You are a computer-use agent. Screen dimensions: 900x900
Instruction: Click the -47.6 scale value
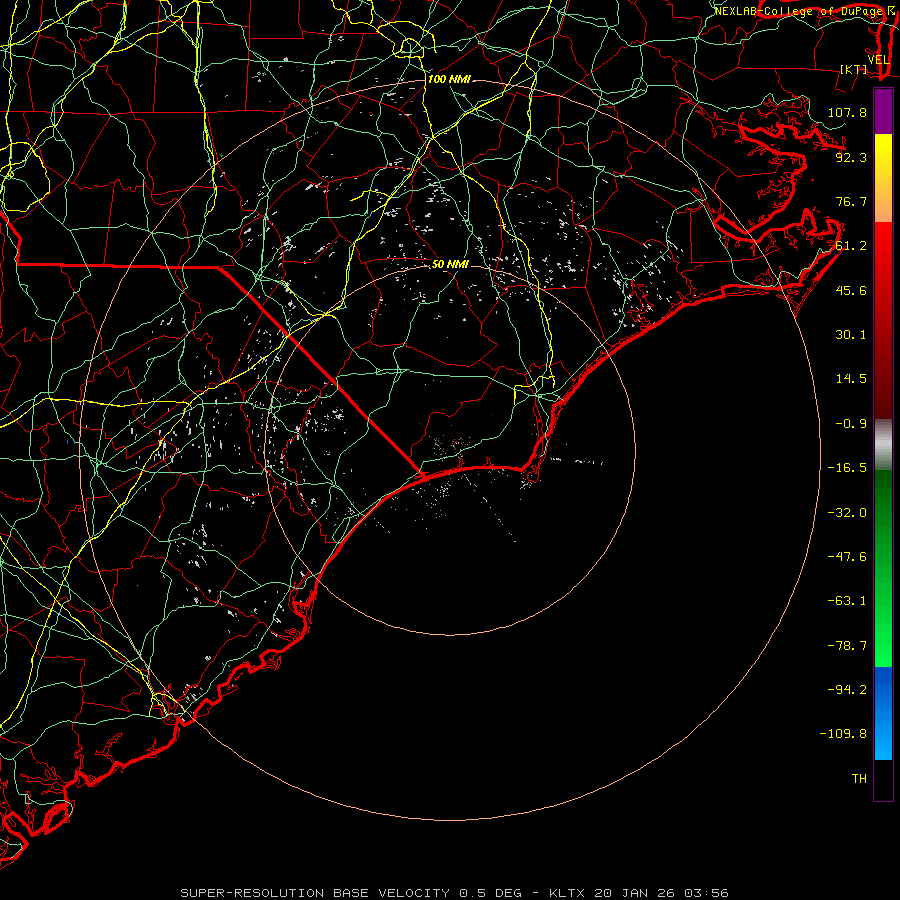coord(847,557)
